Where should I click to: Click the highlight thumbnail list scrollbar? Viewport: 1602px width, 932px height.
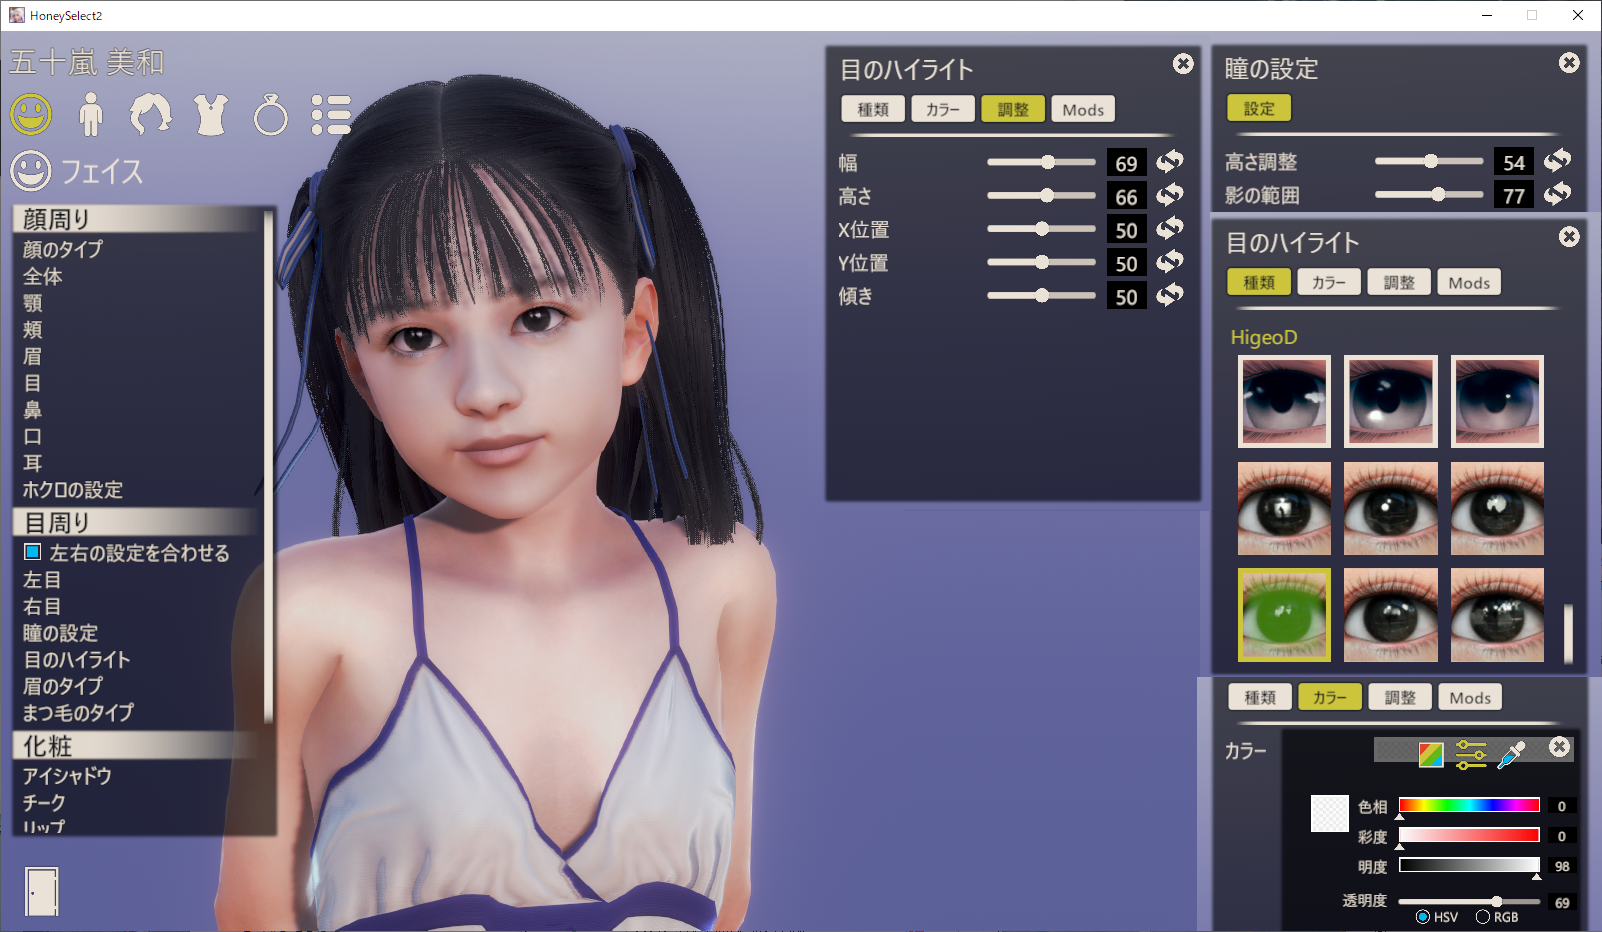tap(1568, 632)
